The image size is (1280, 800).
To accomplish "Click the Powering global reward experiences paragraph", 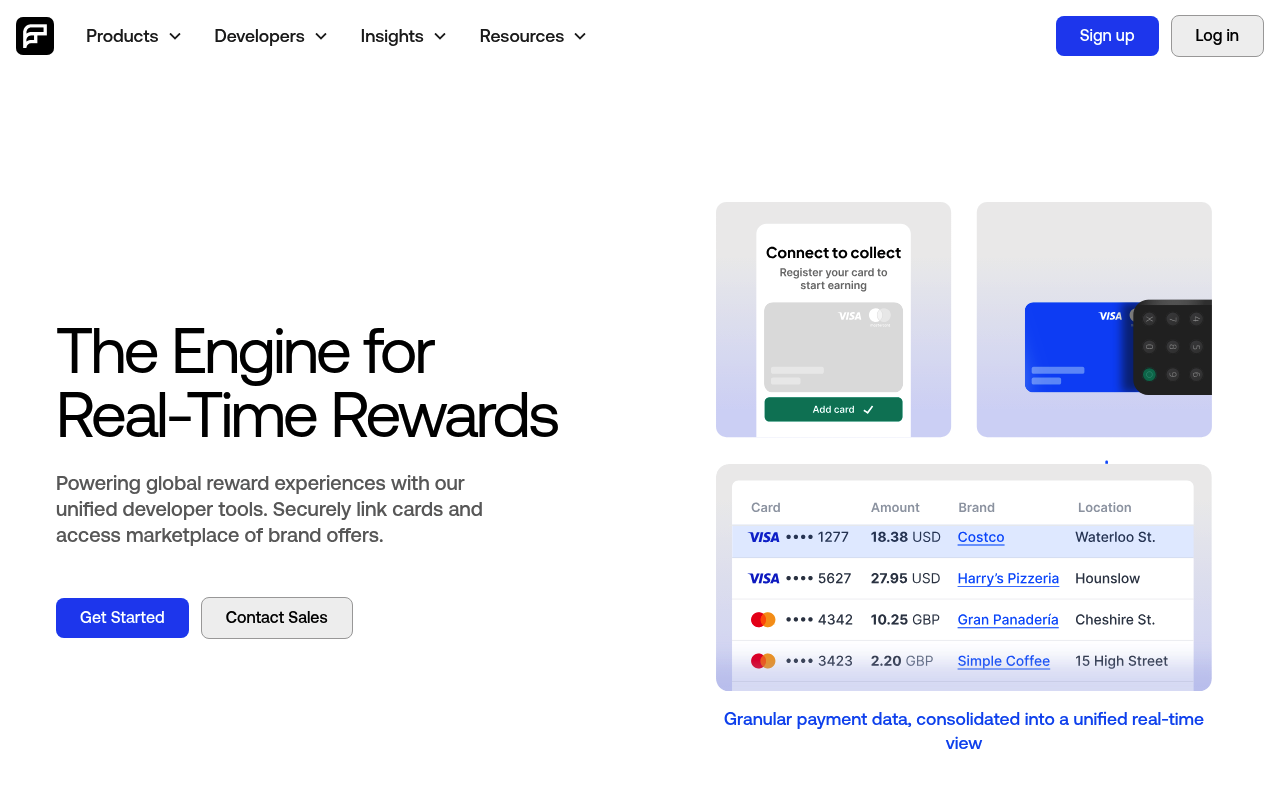I will pos(270,510).
